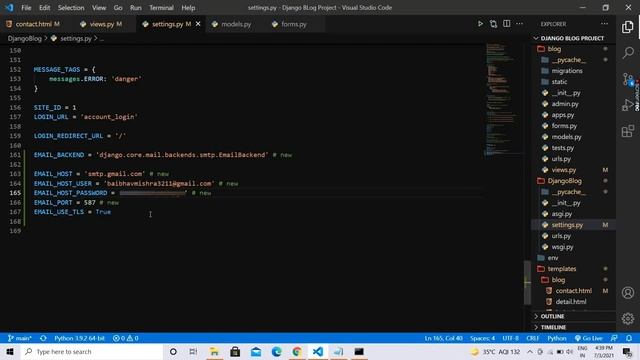Screen dimensions: 640x360
Task: Open Microsoft Store from taskbar
Action: (235, 351)
